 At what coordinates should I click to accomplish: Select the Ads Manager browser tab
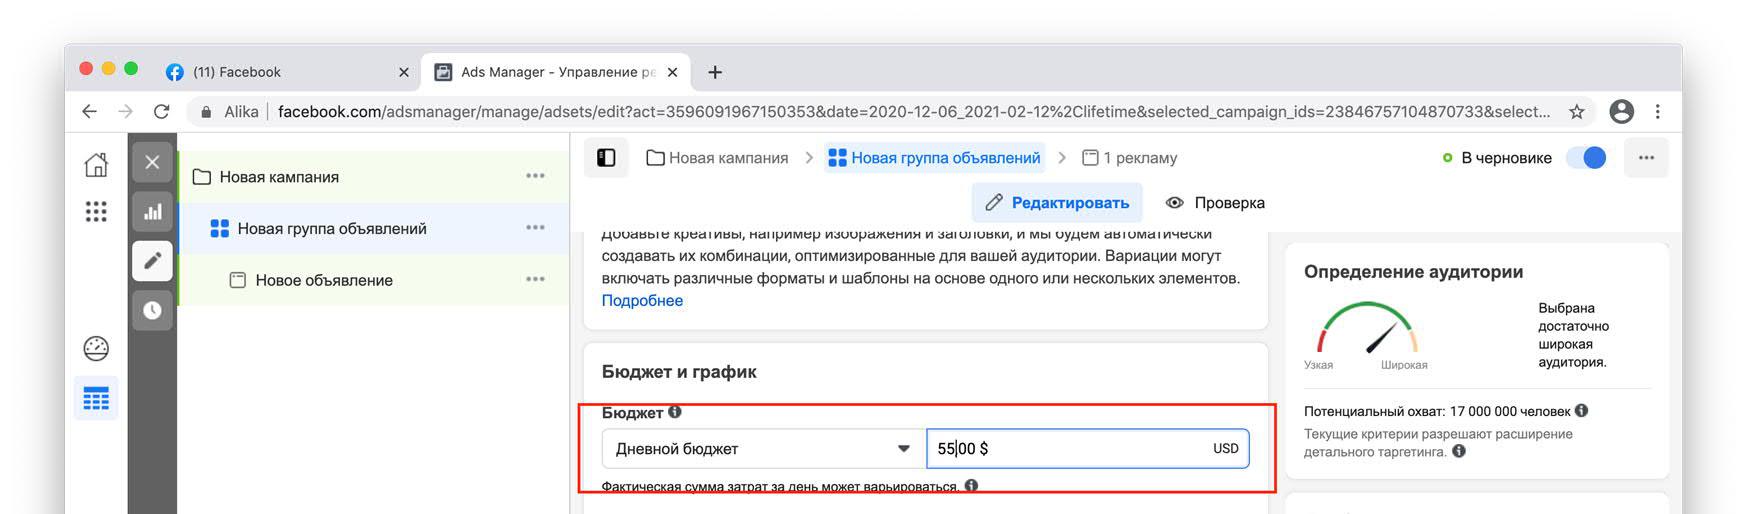[x=556, y=72]
